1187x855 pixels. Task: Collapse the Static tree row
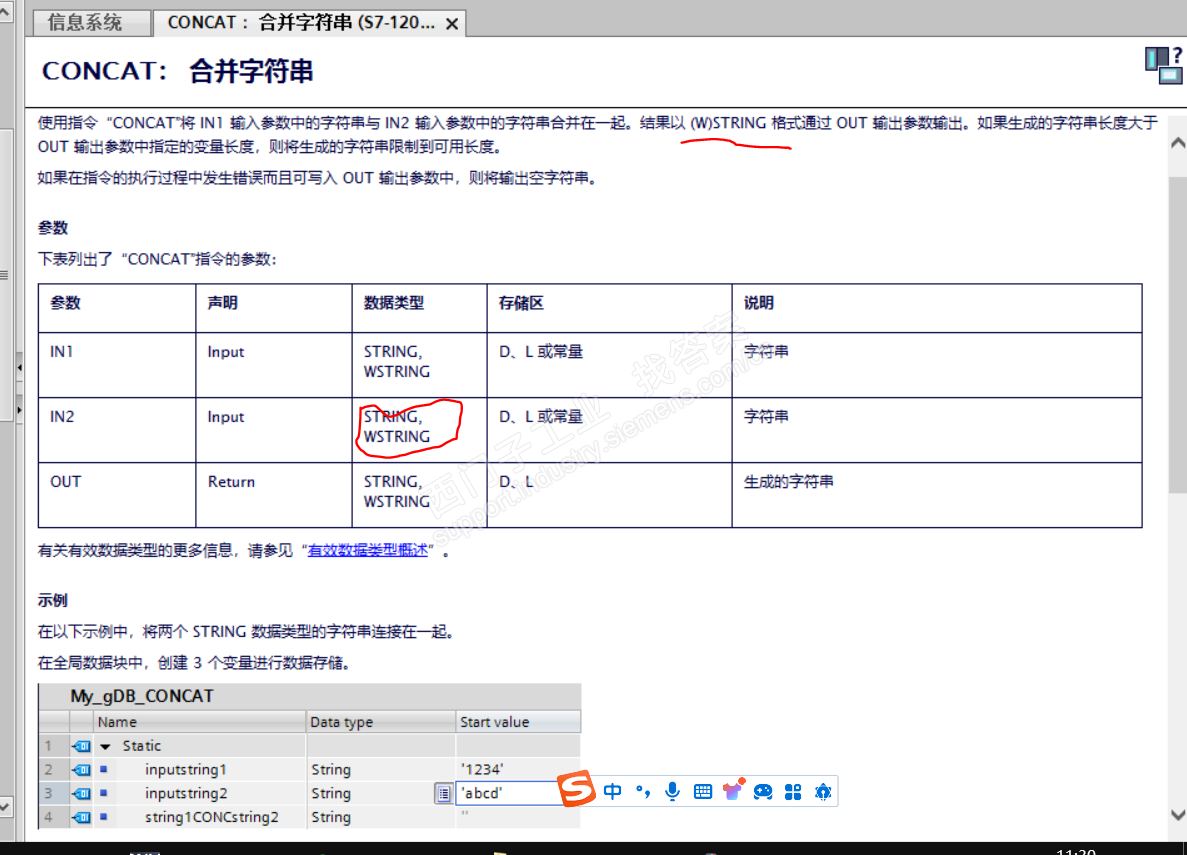[105, 747]
